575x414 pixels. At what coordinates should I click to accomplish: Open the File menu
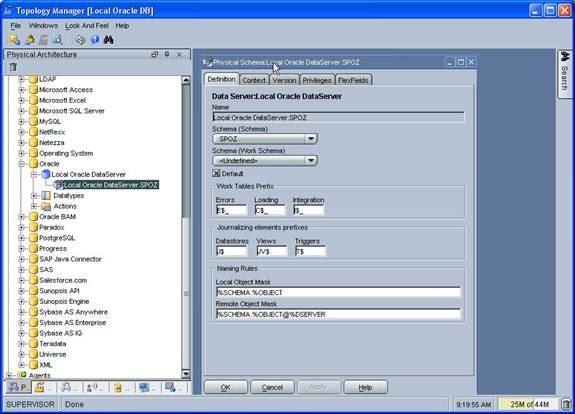(15, 26)
